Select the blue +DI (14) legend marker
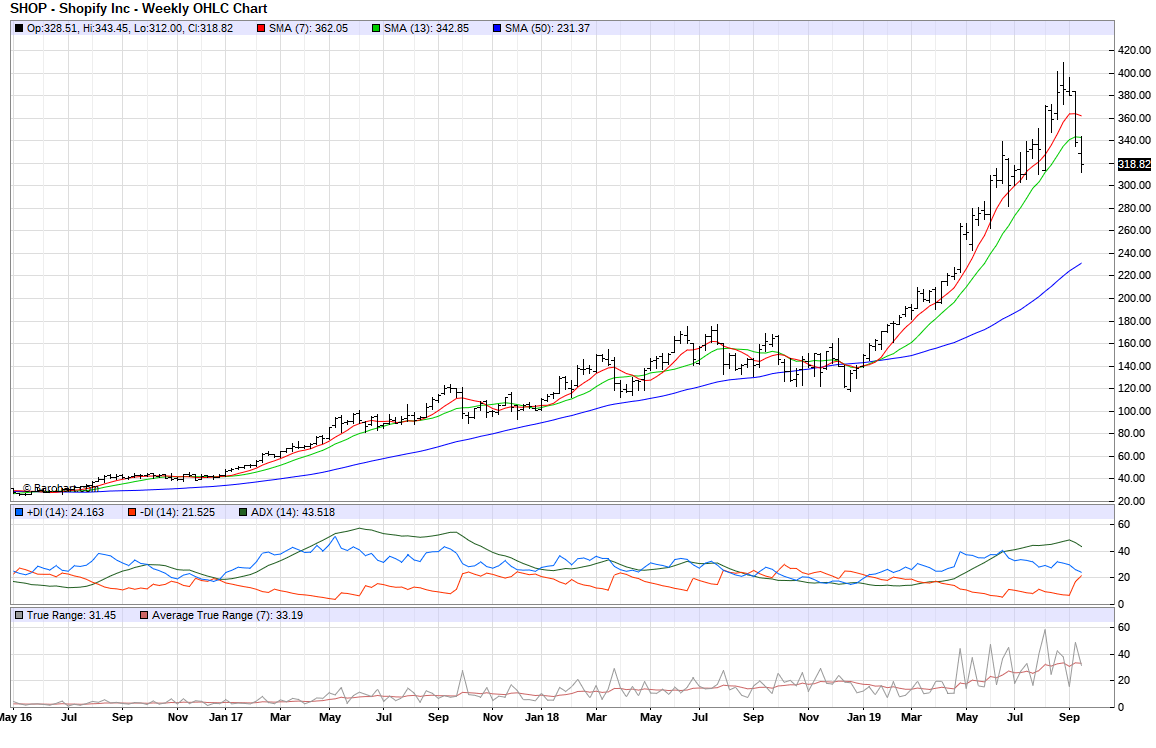1156x748 pixels. pos(19,512)
